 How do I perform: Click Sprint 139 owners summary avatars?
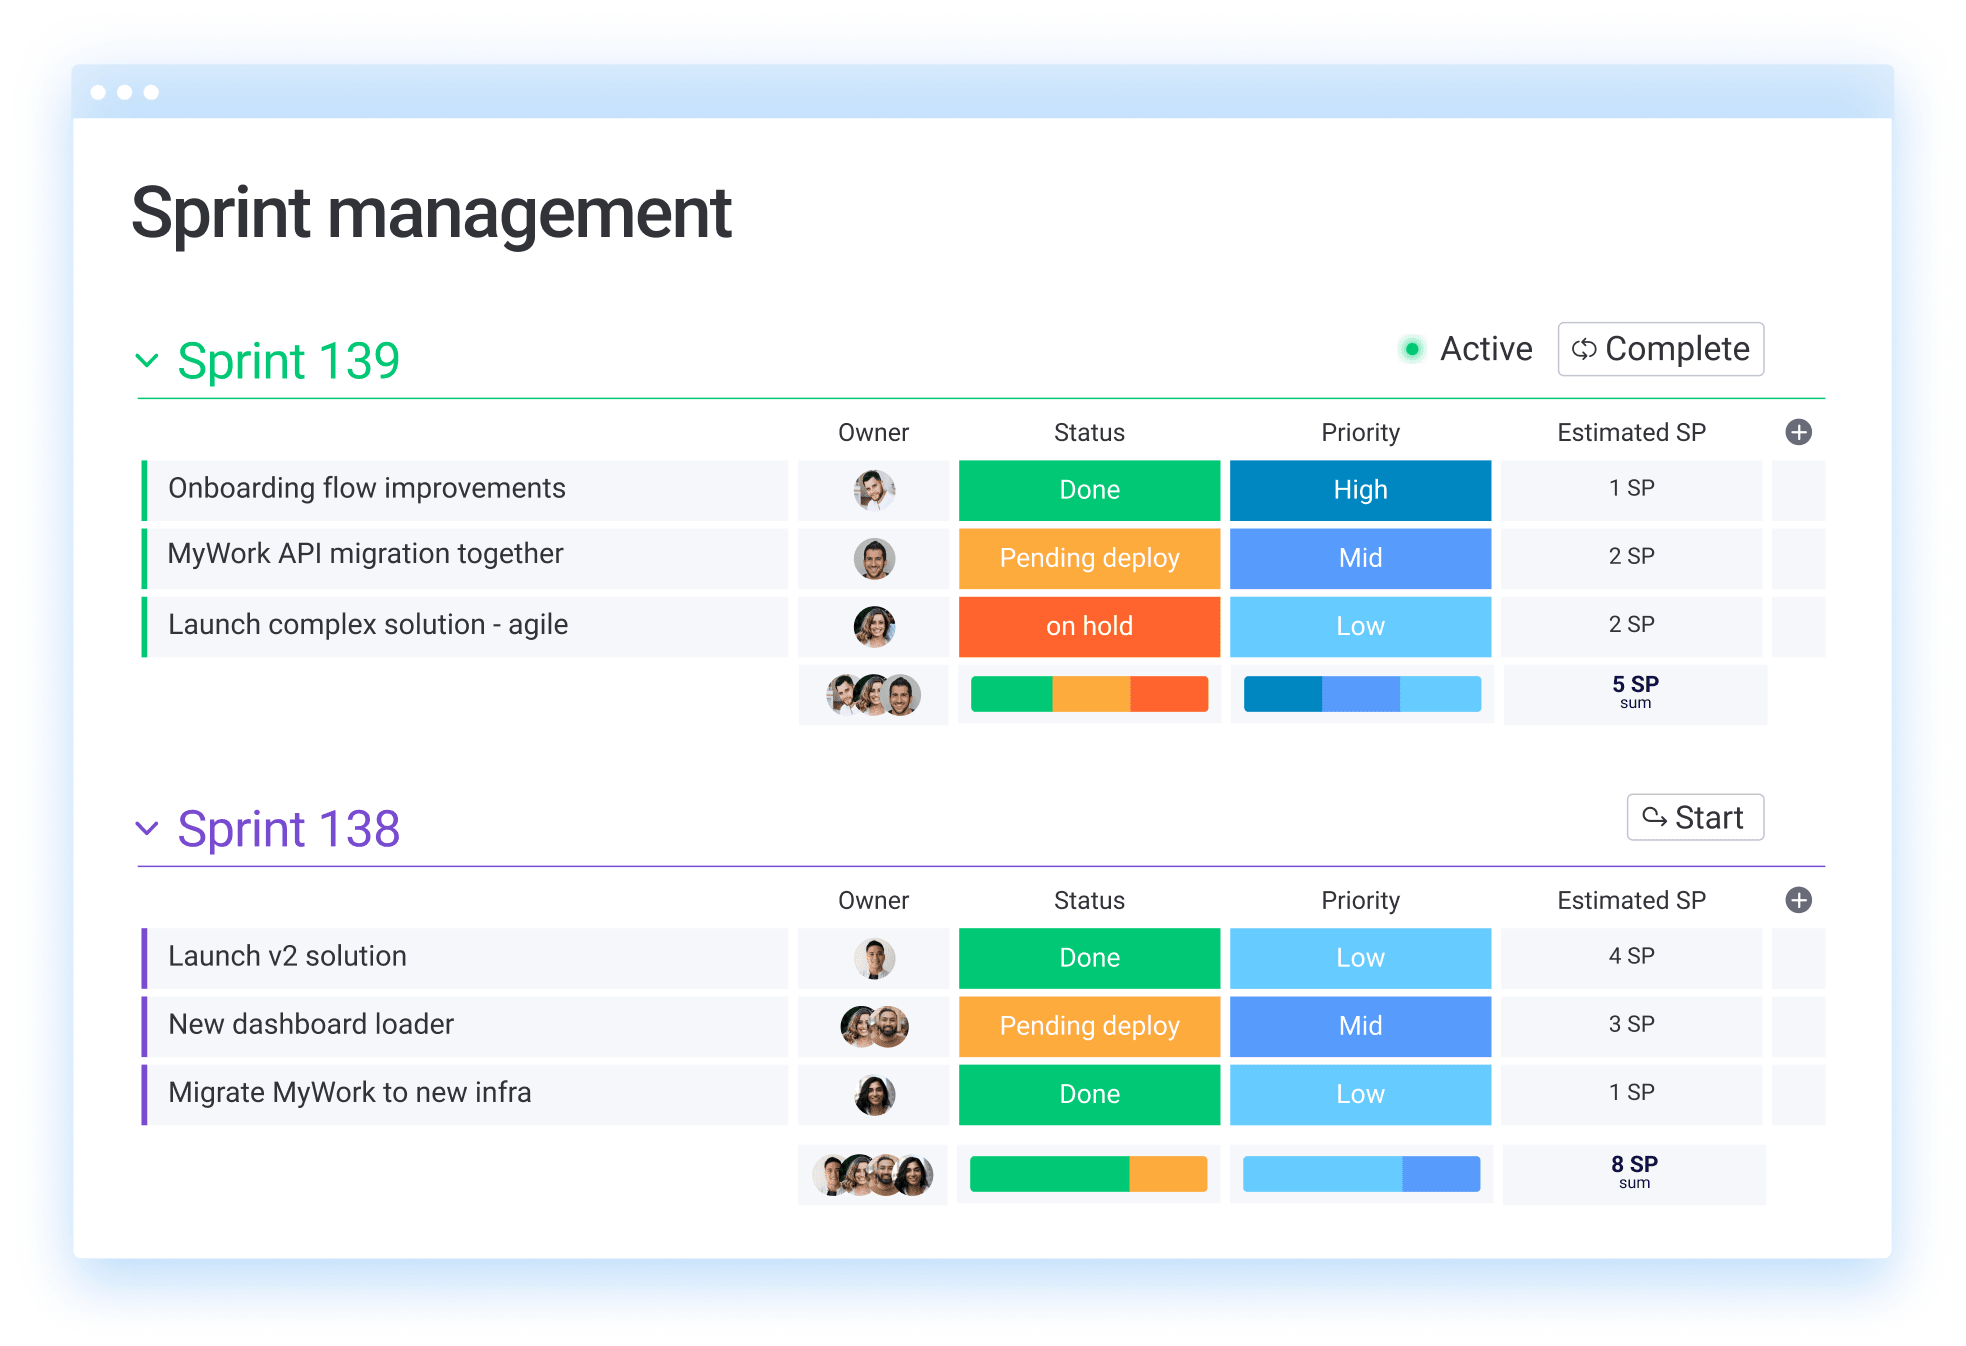(x=873, y=694)
